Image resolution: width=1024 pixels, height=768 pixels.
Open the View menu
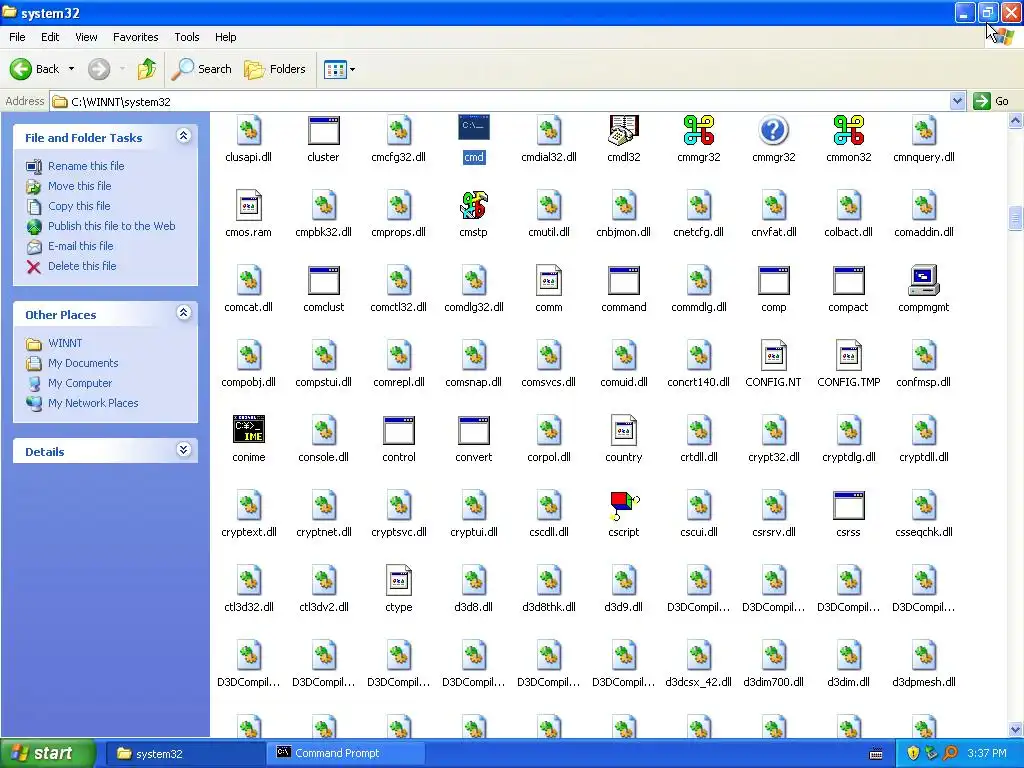tap(86, 37)
